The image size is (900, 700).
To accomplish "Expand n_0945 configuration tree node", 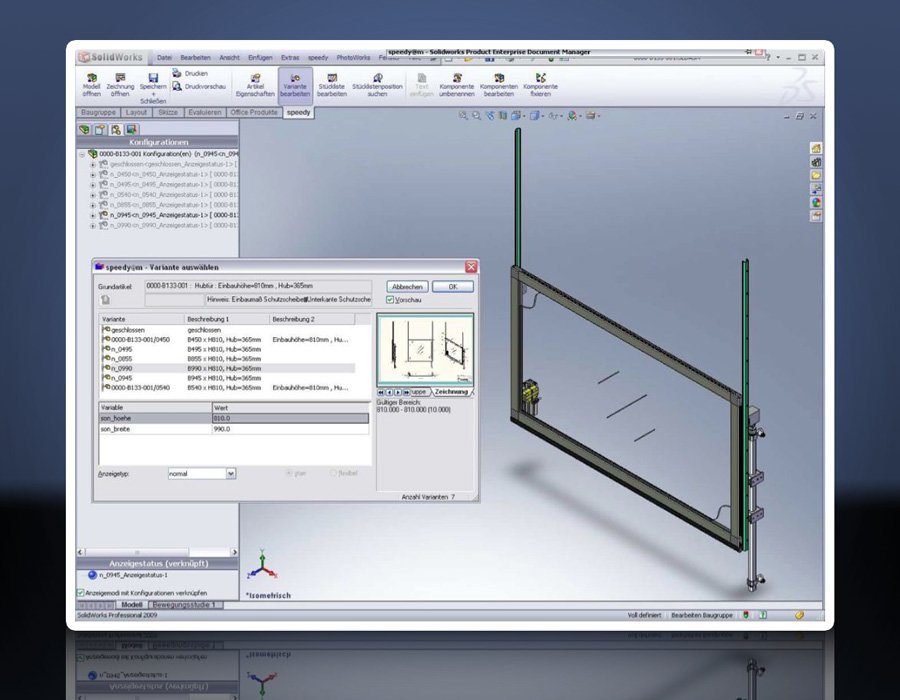I will click(93, 216).
